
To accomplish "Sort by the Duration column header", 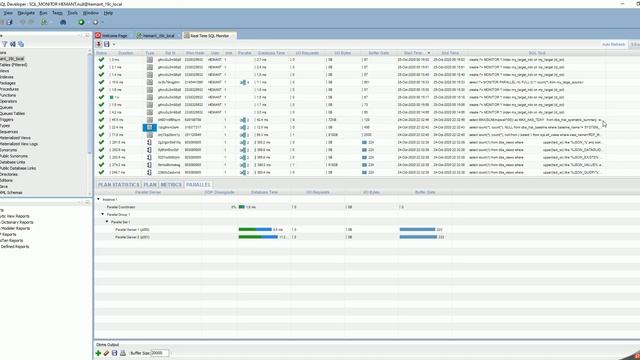I will coord(126,53).
